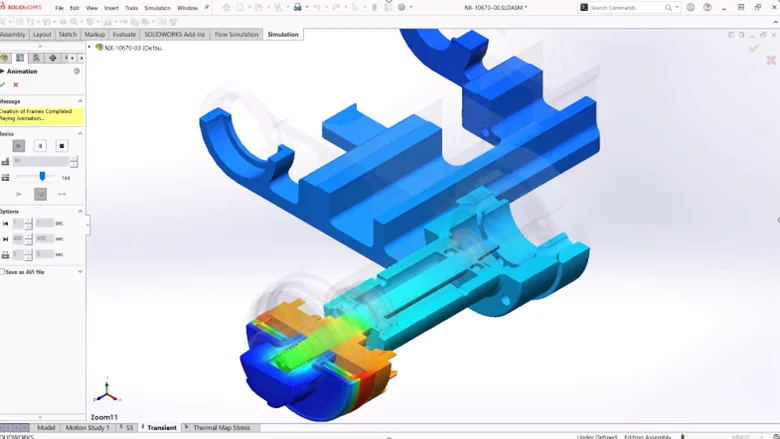Confirm with the graphics-area green checkmark
Screen dimensions: 780x439
754,48
